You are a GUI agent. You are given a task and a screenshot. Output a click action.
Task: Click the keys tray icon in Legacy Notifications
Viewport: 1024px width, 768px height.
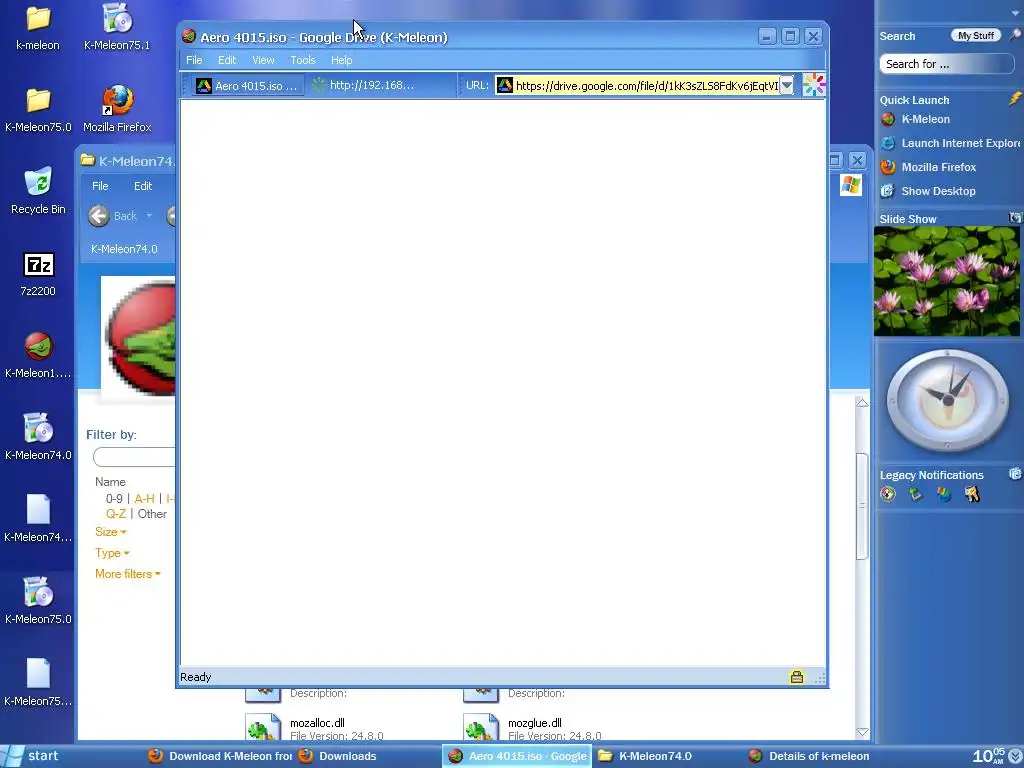point(972,494)
